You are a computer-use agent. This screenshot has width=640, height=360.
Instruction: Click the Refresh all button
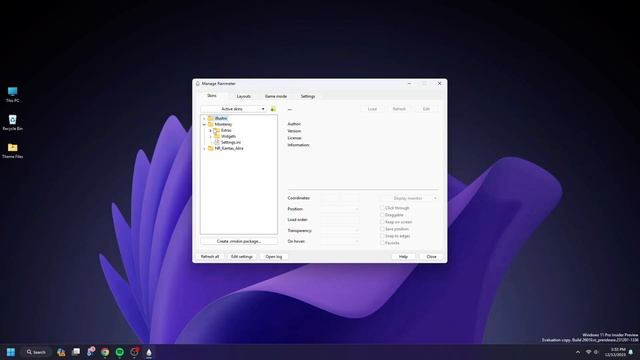pyautogui.click(x=210, y=256)
